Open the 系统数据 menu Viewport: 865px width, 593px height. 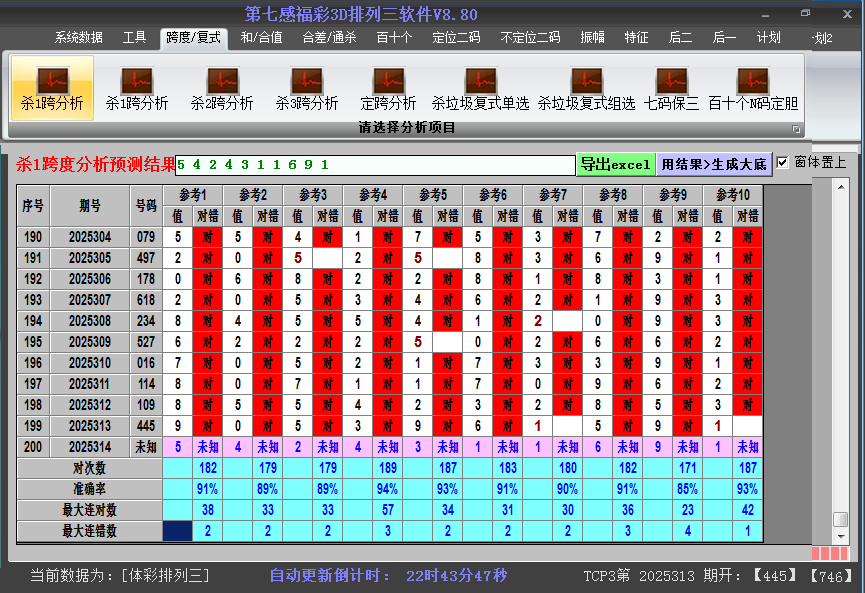click(77, 37)
